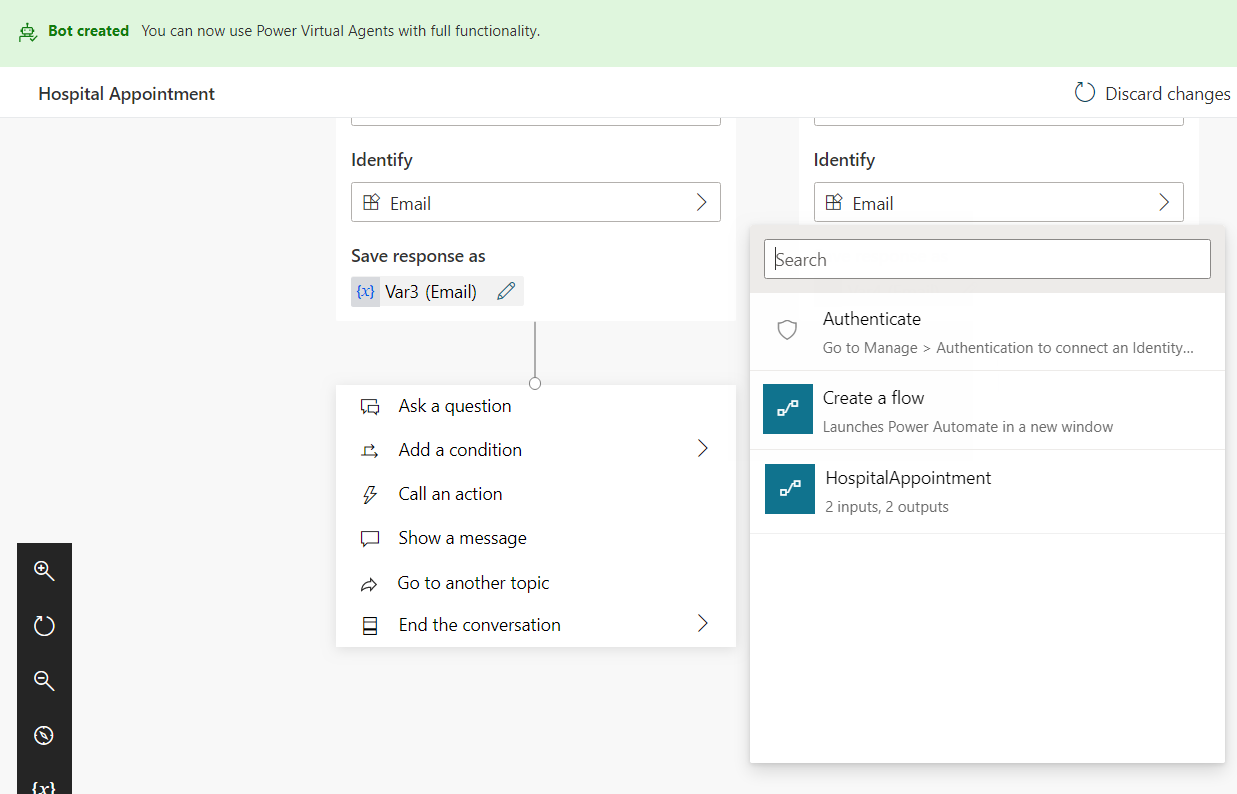Click the circular reset view icon
This screenshot has width=1237, height=794.
[x=43, y=626]
